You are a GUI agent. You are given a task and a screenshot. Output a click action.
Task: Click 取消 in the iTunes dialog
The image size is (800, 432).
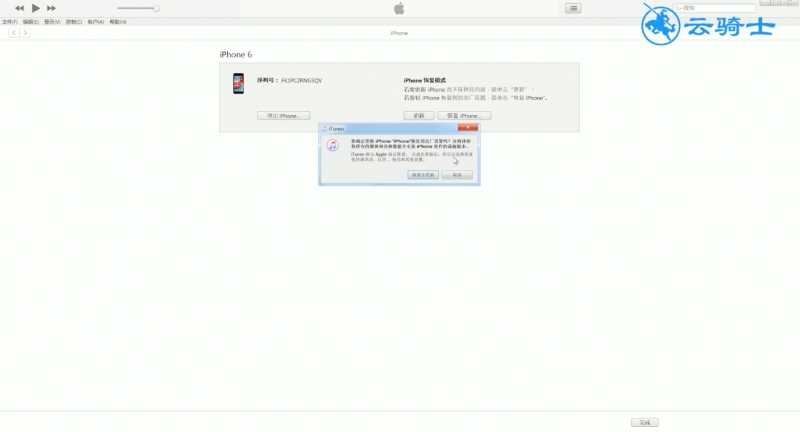[457, 175]
